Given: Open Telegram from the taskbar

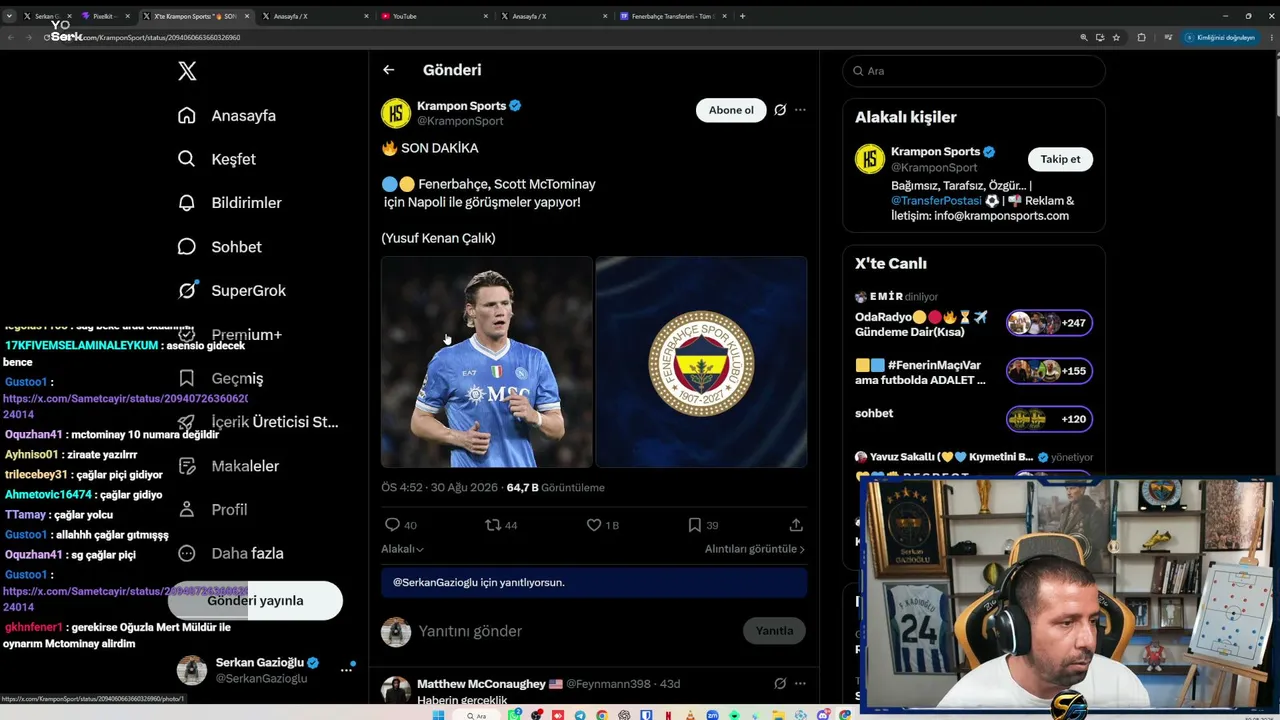Looking at the screenshot, I should [x=581, y=715].
